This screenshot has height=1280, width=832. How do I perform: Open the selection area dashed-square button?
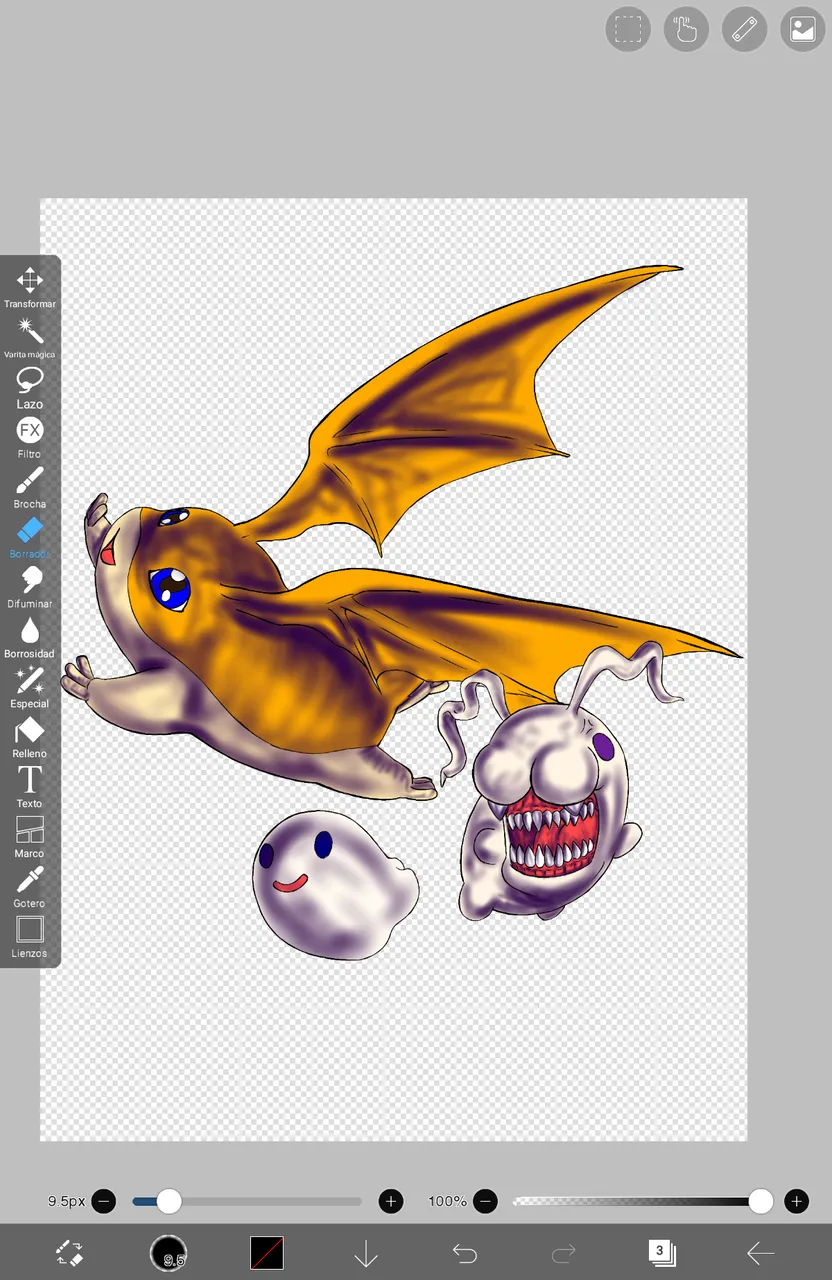(628, 29)
